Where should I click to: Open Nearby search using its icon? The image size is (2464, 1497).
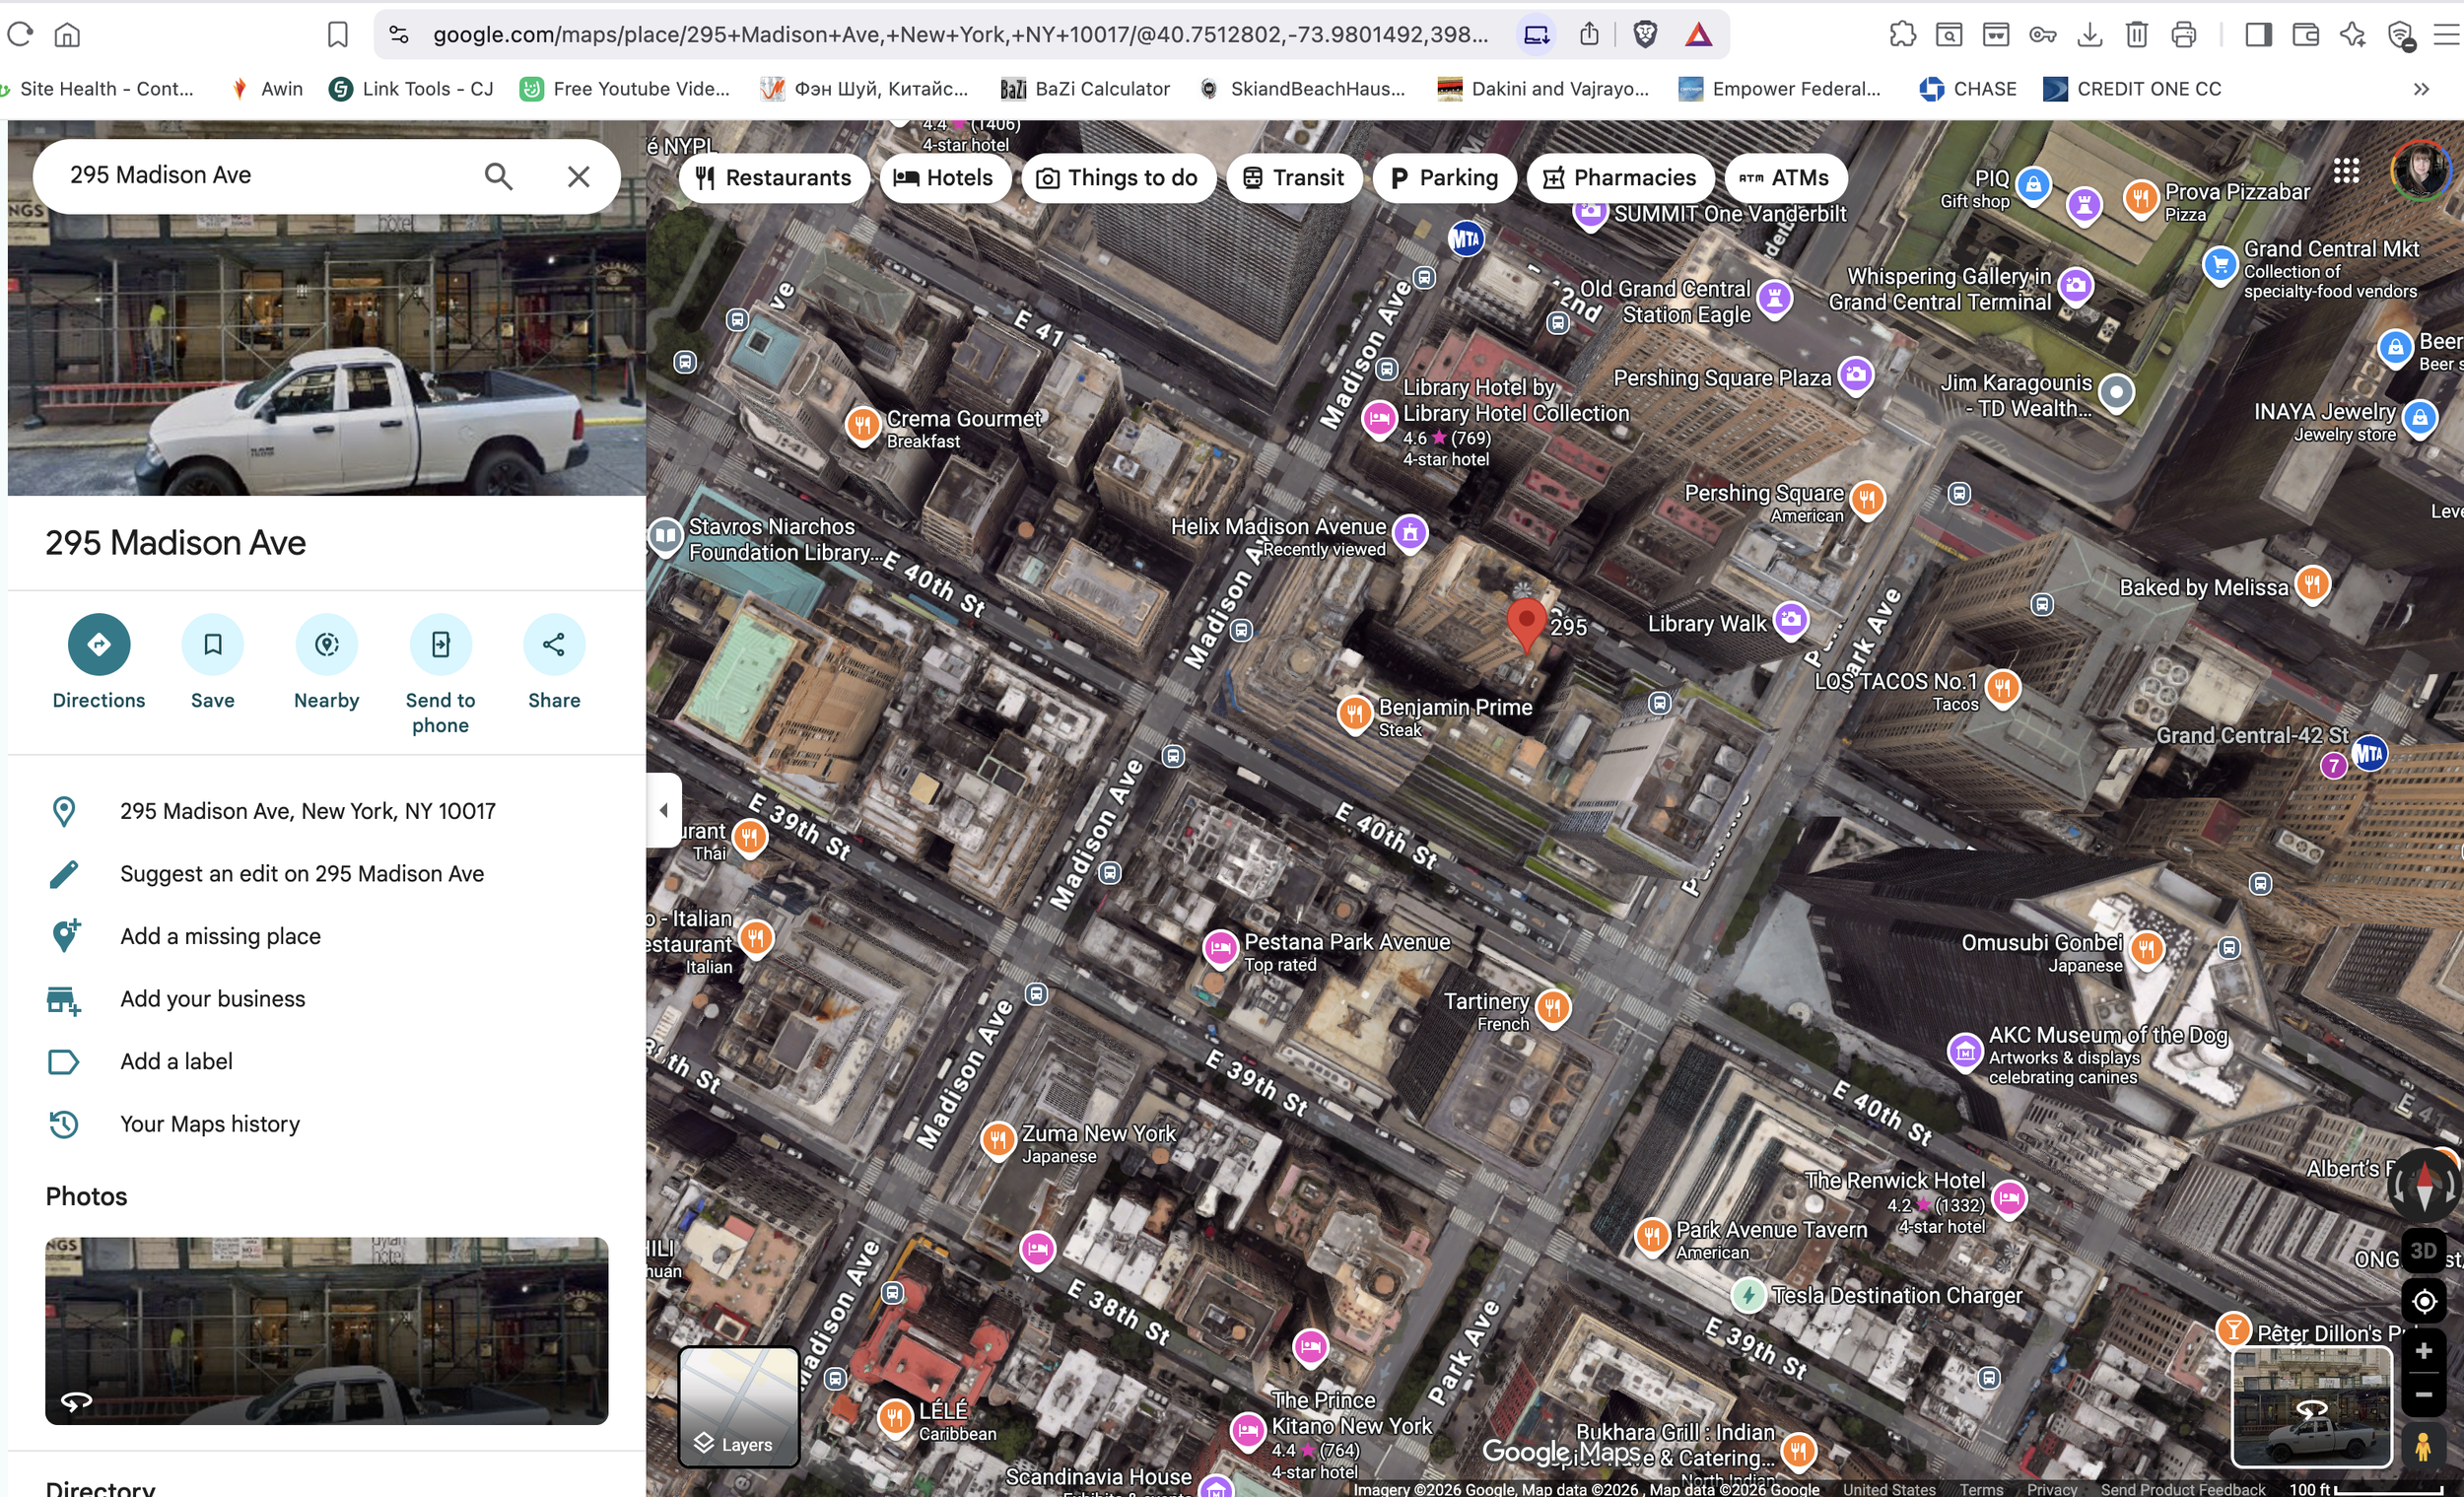point(326,644)
